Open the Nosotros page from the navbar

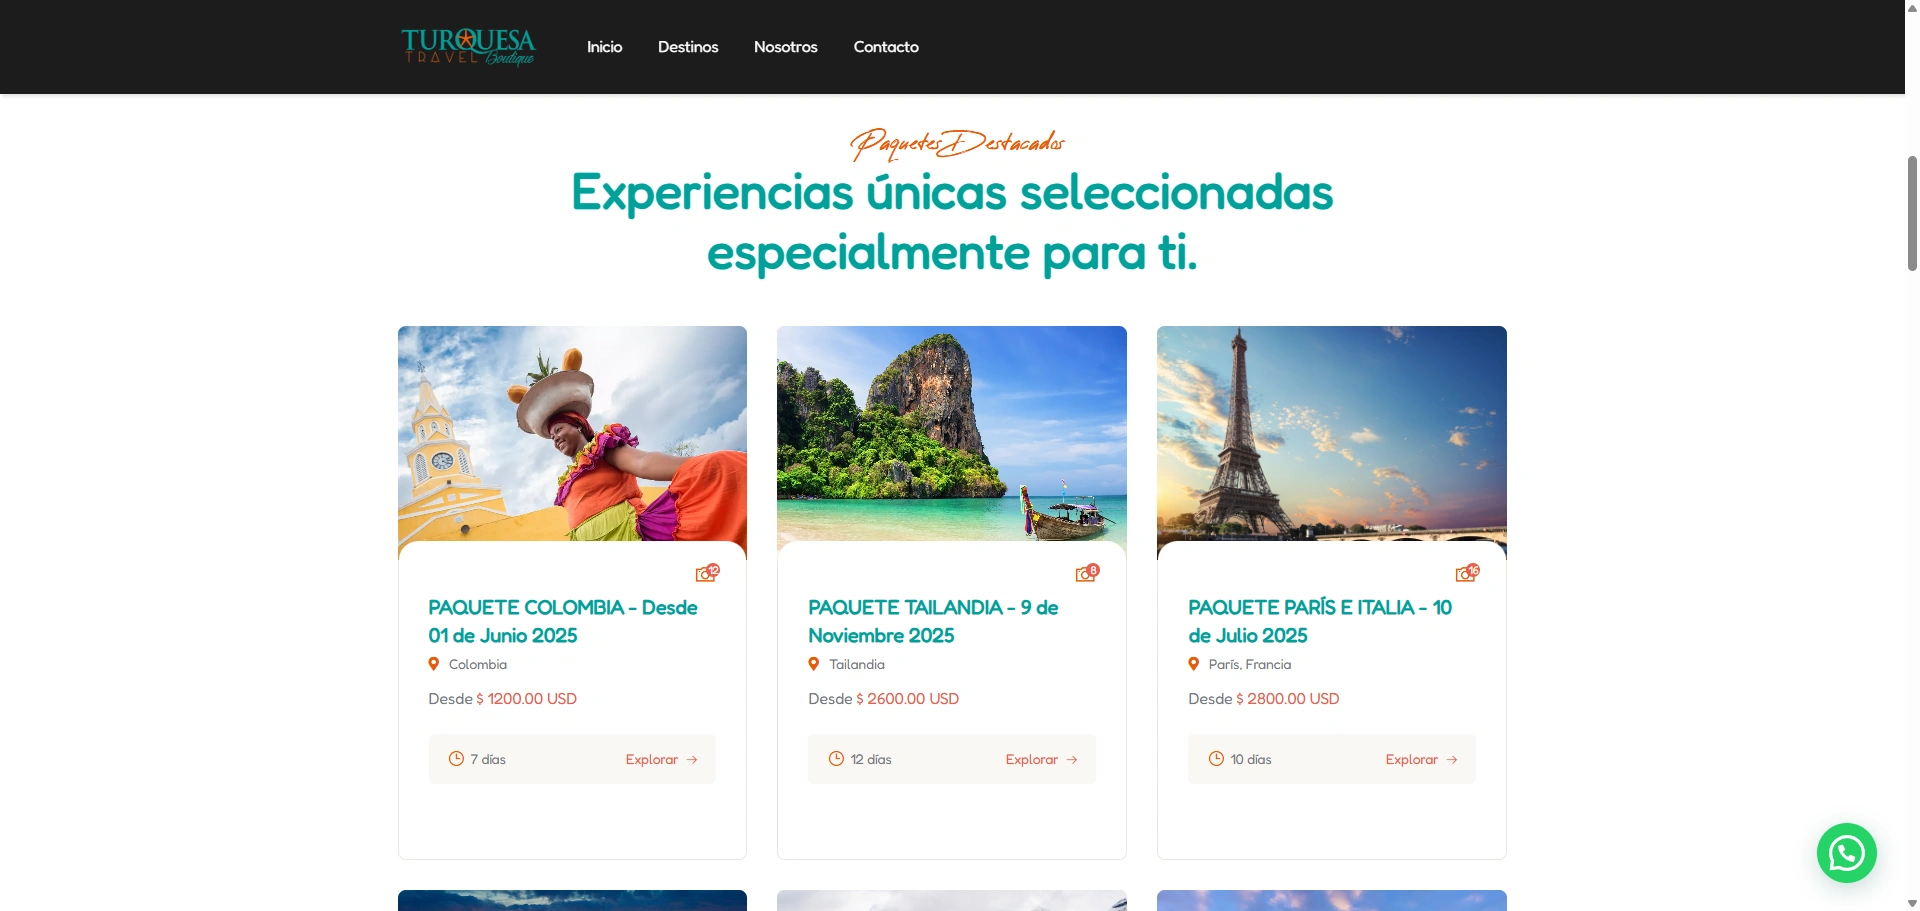coord(786,47)
